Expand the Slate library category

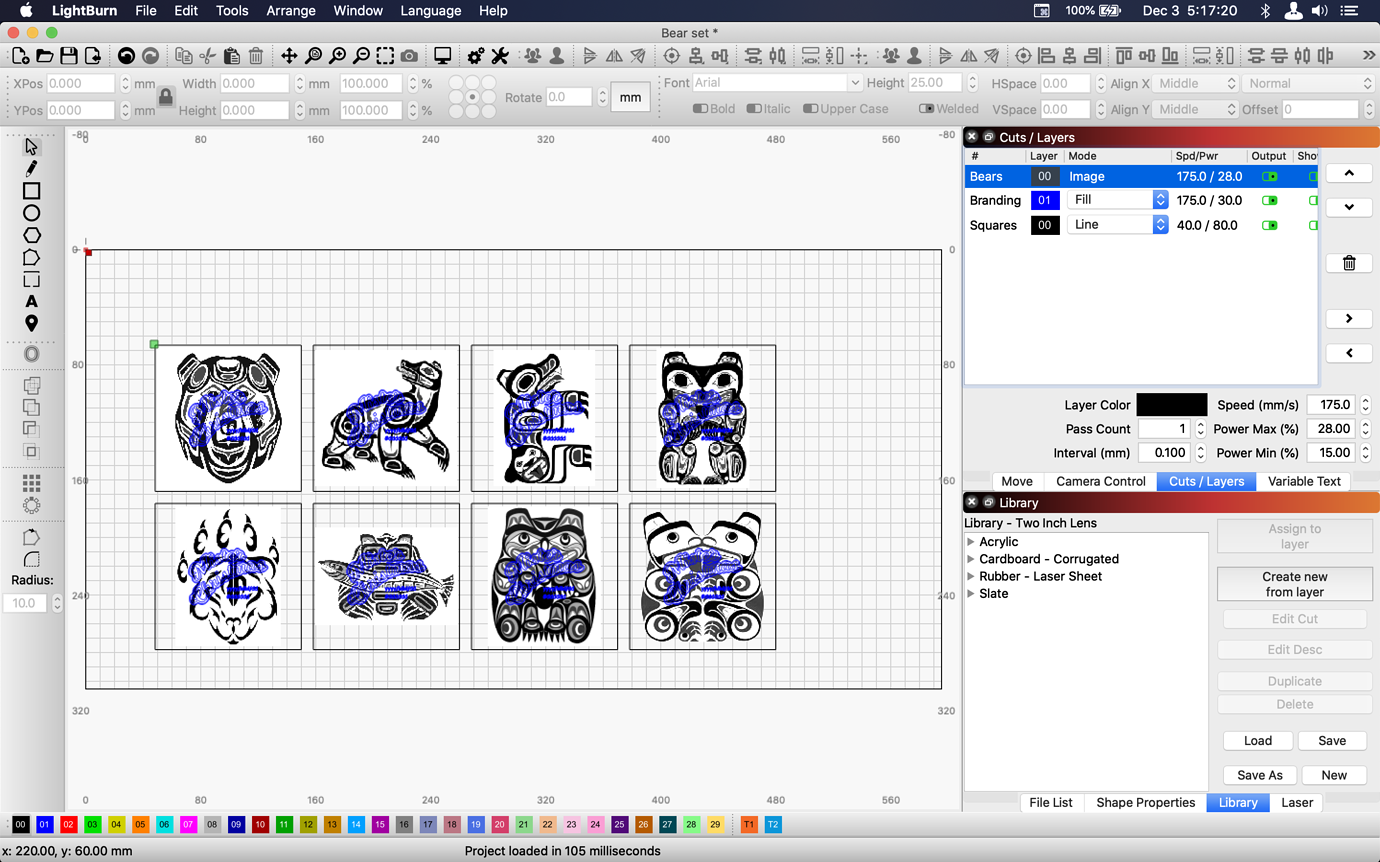(x=971, y=593)
